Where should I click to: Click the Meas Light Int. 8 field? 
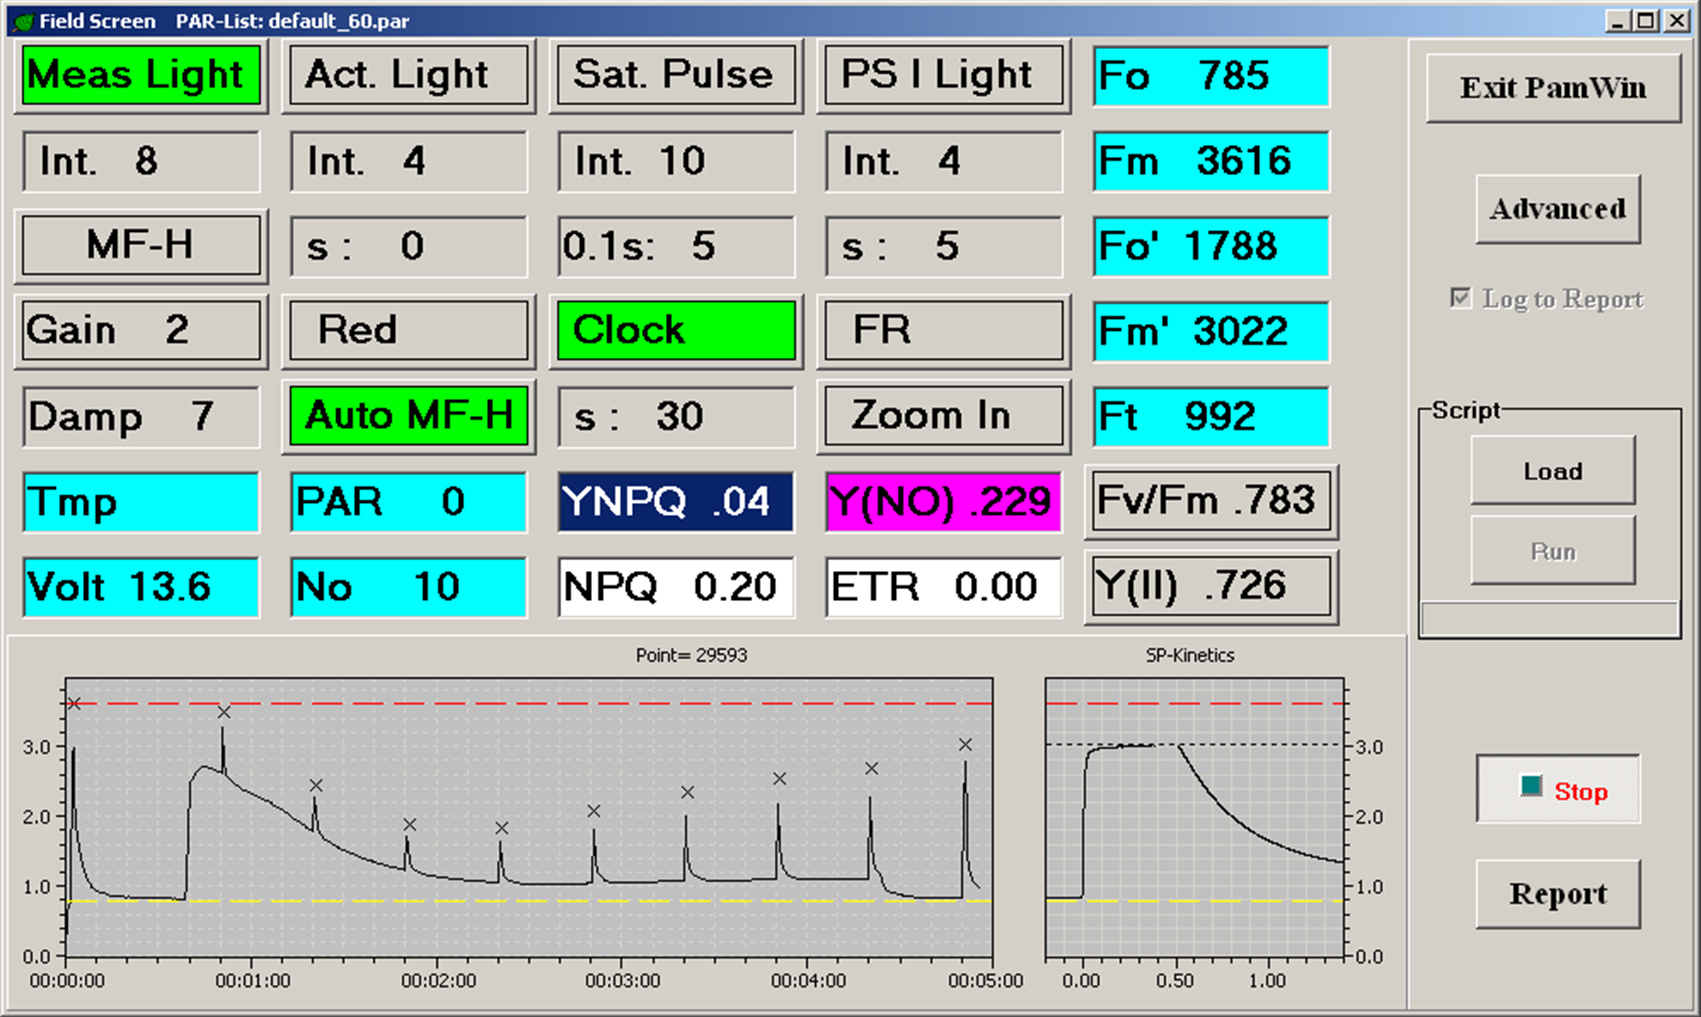tap(141, 161)
